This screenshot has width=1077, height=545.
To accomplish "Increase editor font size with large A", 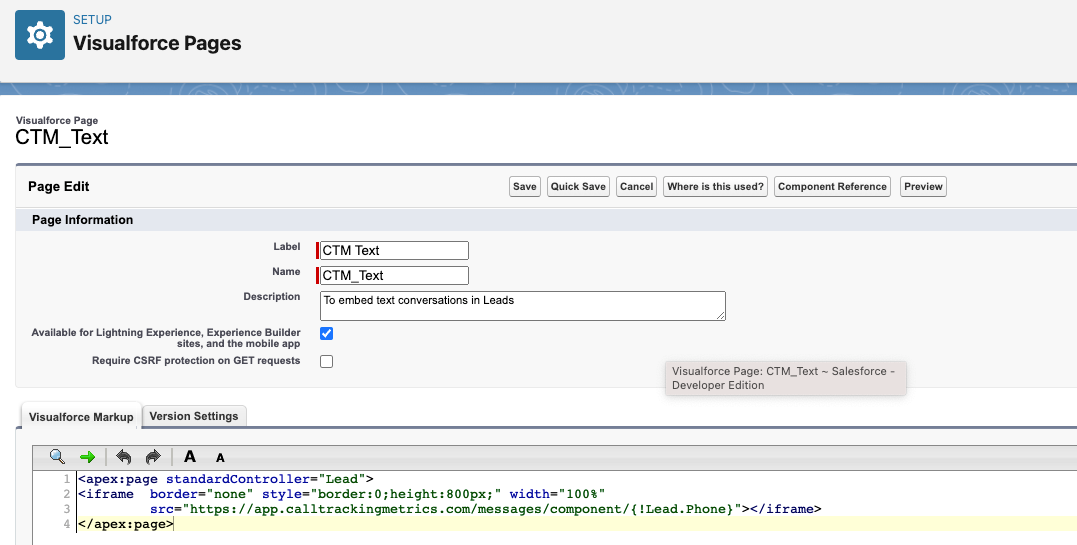I will (x=190, y=456).
